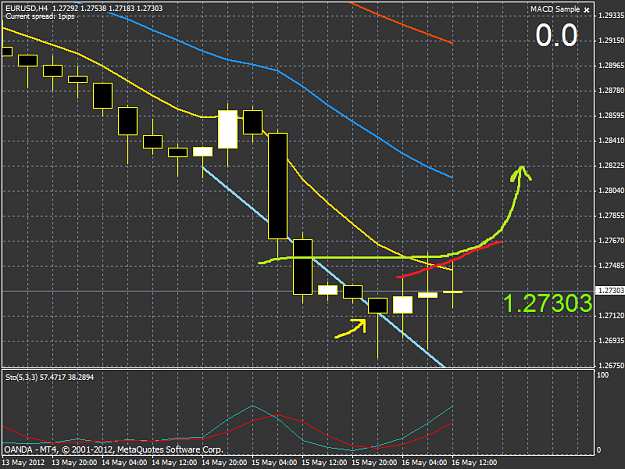Click the stochastic 100 level label

point(603,375)
